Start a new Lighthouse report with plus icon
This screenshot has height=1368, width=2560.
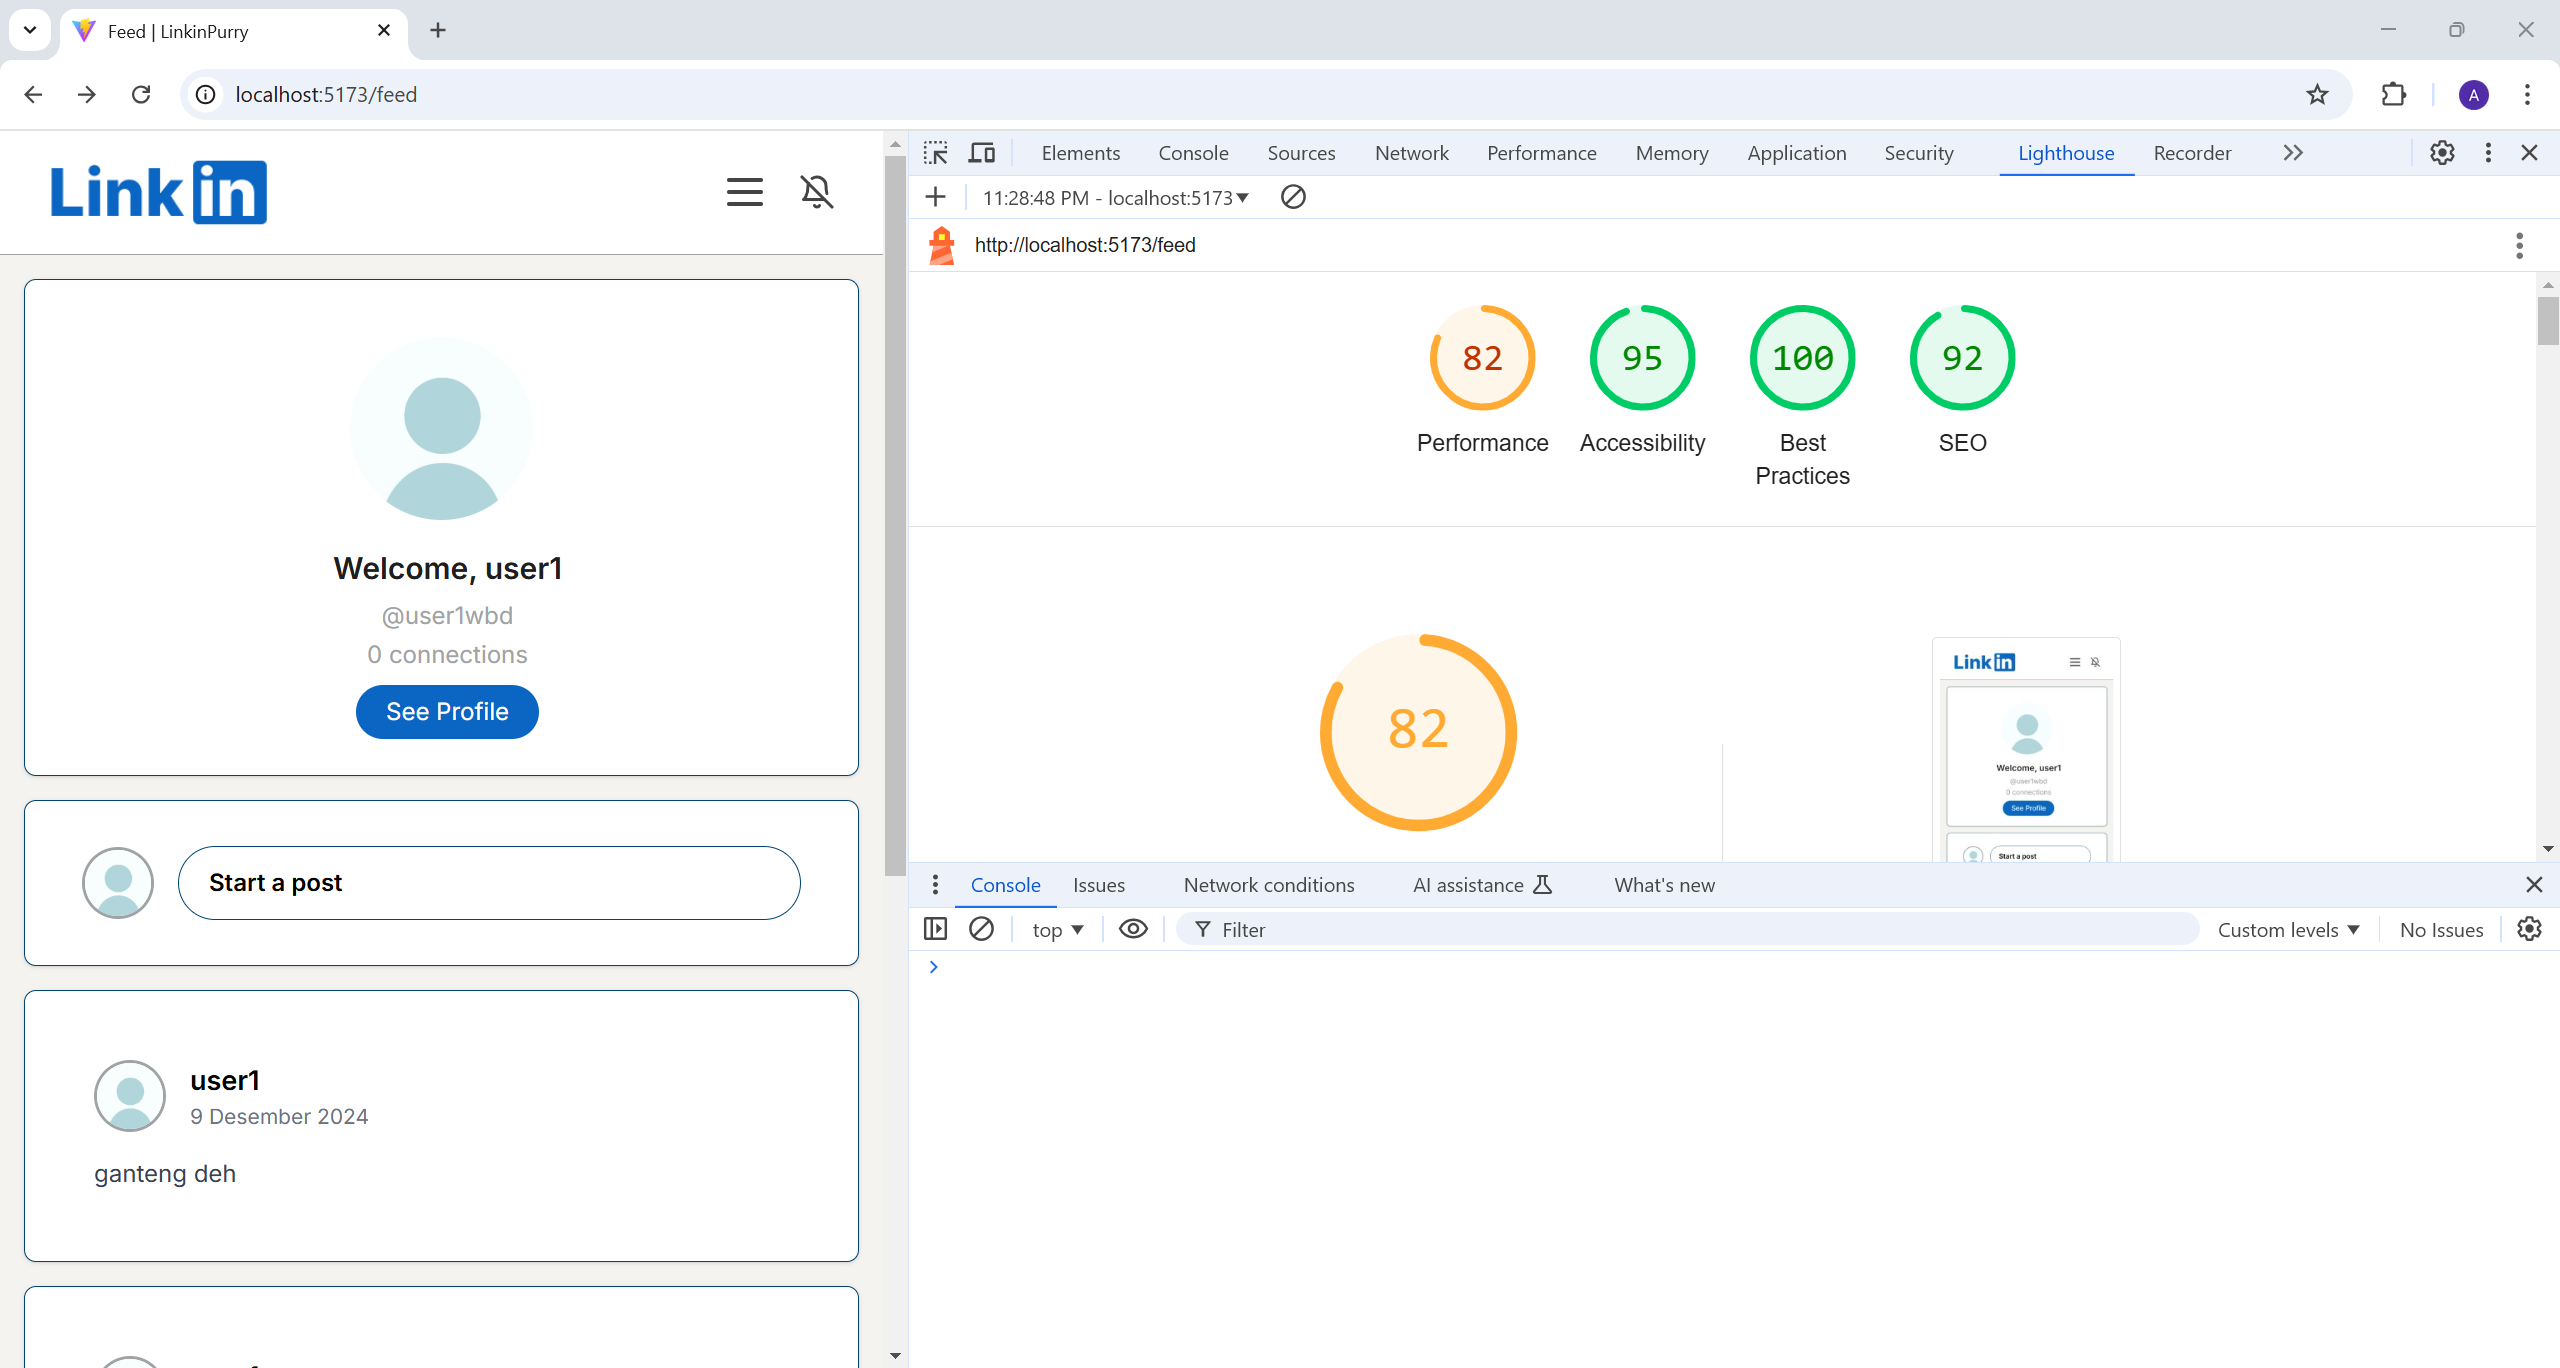pos(935,197)
